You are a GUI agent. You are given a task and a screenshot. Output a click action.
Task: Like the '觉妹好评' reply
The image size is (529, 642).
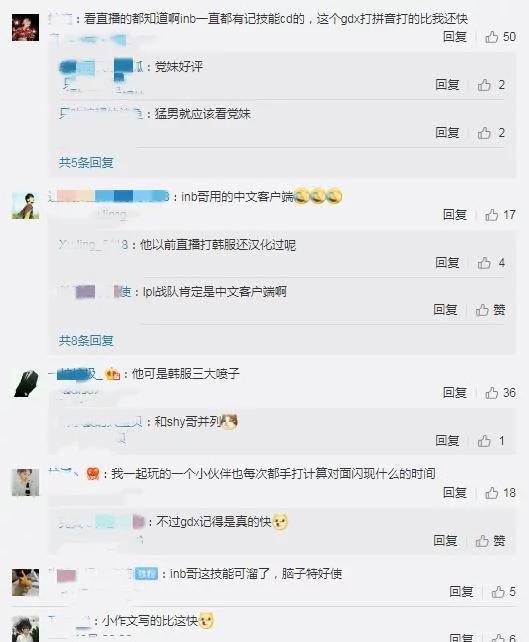[x=491, y=85]
